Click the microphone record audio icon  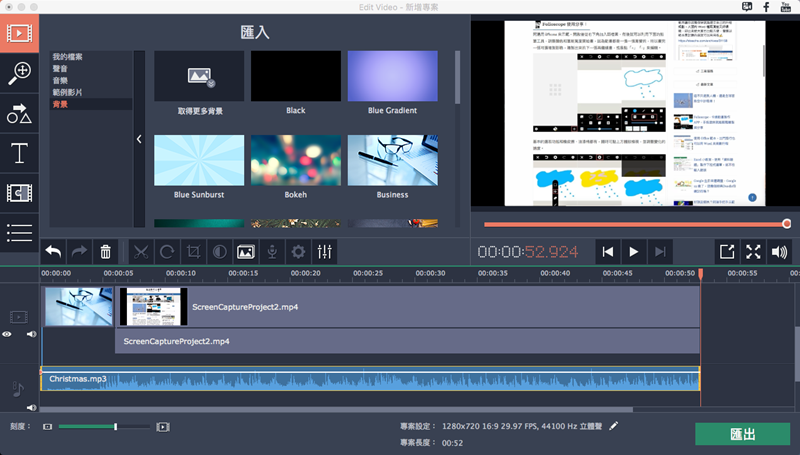pyautogui.click(x=271, y=252)
